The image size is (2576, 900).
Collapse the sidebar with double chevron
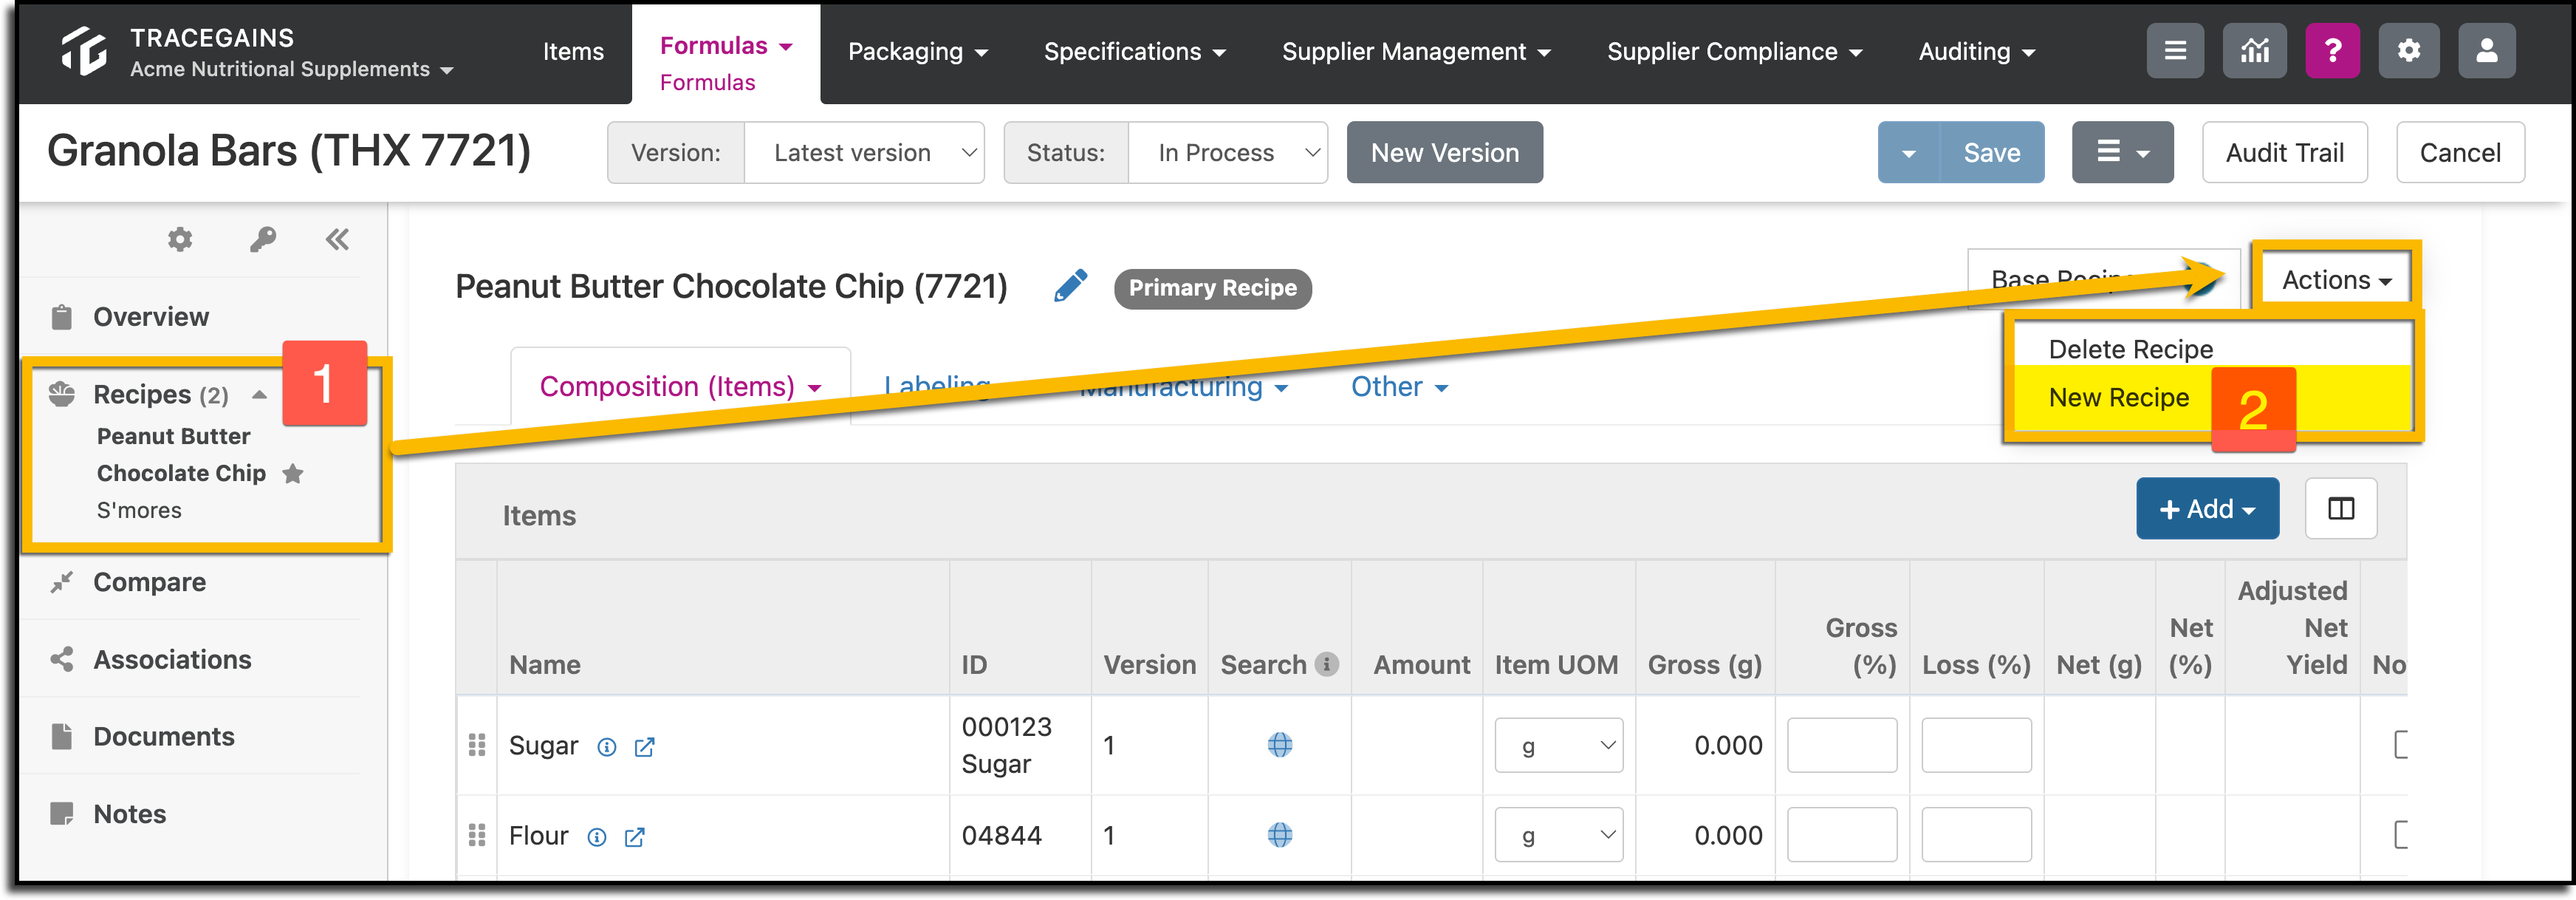[337, 239]
